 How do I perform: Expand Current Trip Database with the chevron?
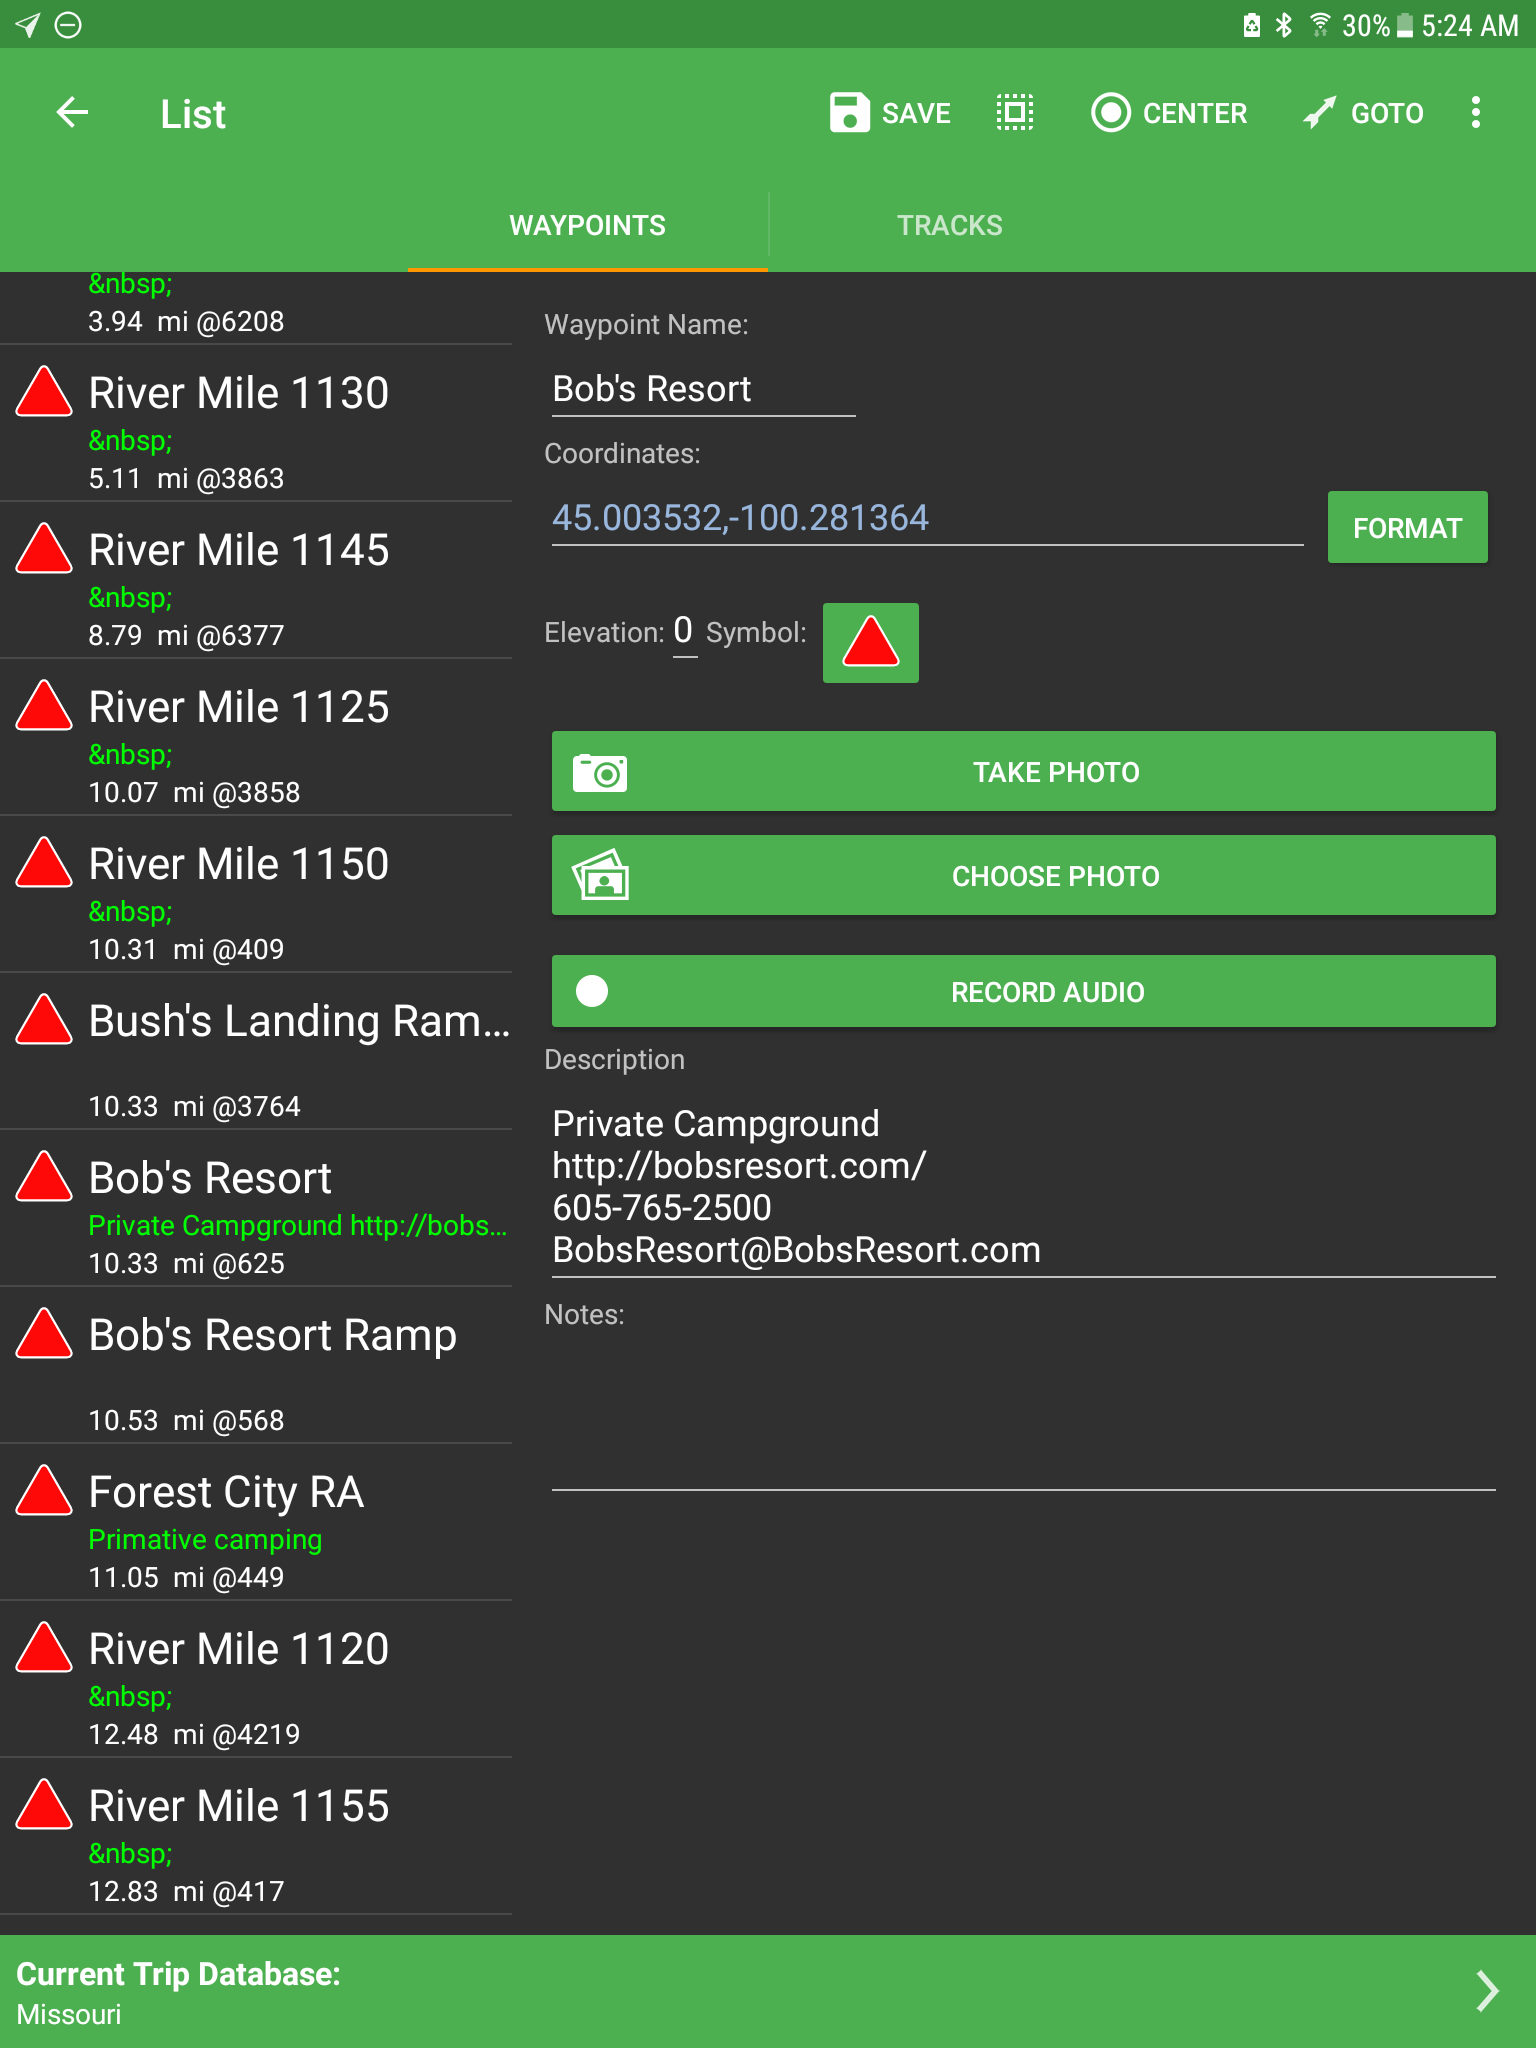[1487, 1990]
